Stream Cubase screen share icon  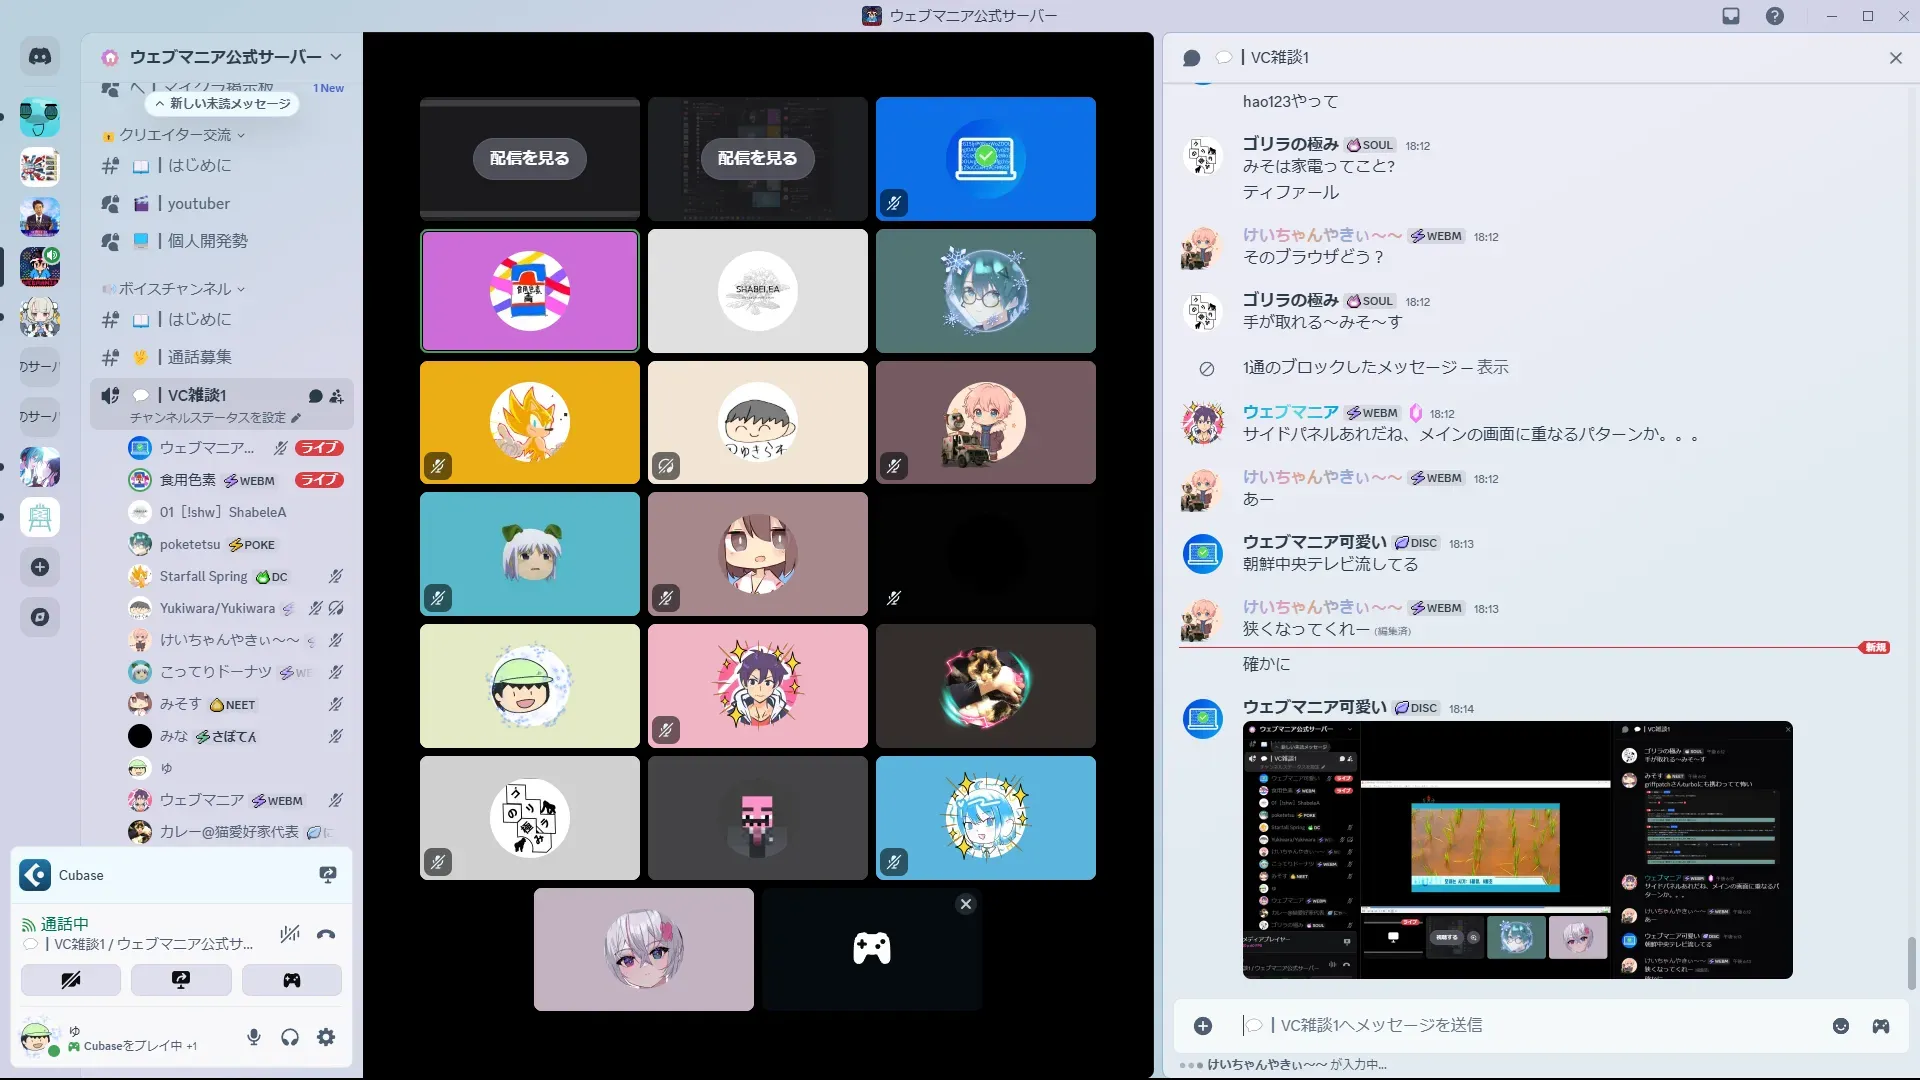click(327, 875)
